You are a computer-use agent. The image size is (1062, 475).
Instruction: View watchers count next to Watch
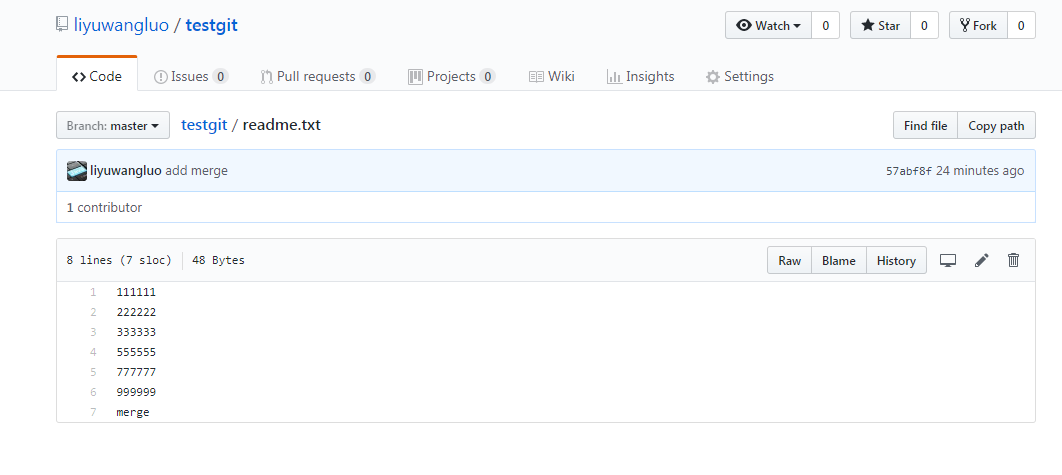tap(826, 26)
